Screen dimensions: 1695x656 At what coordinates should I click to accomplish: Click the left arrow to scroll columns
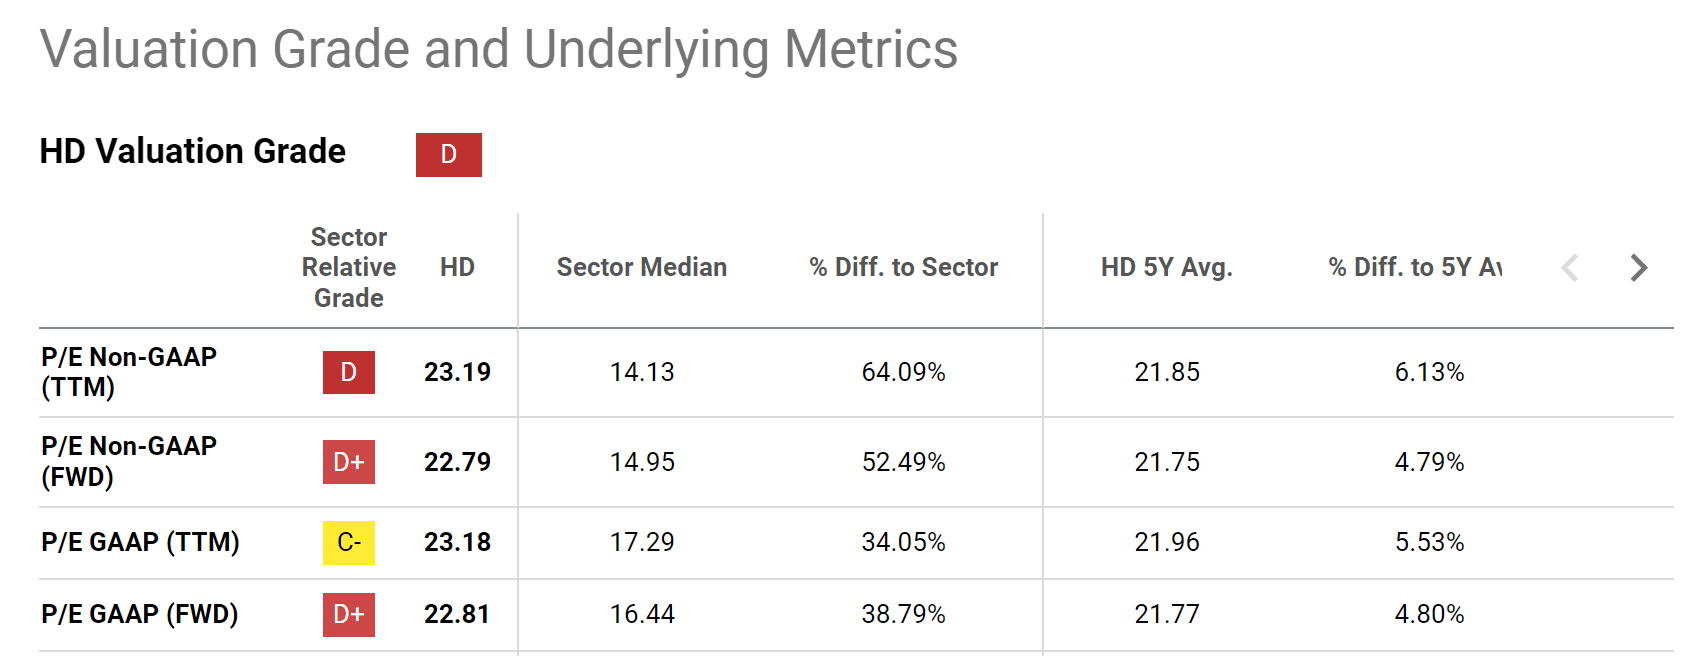click(x=1570, y=268)
